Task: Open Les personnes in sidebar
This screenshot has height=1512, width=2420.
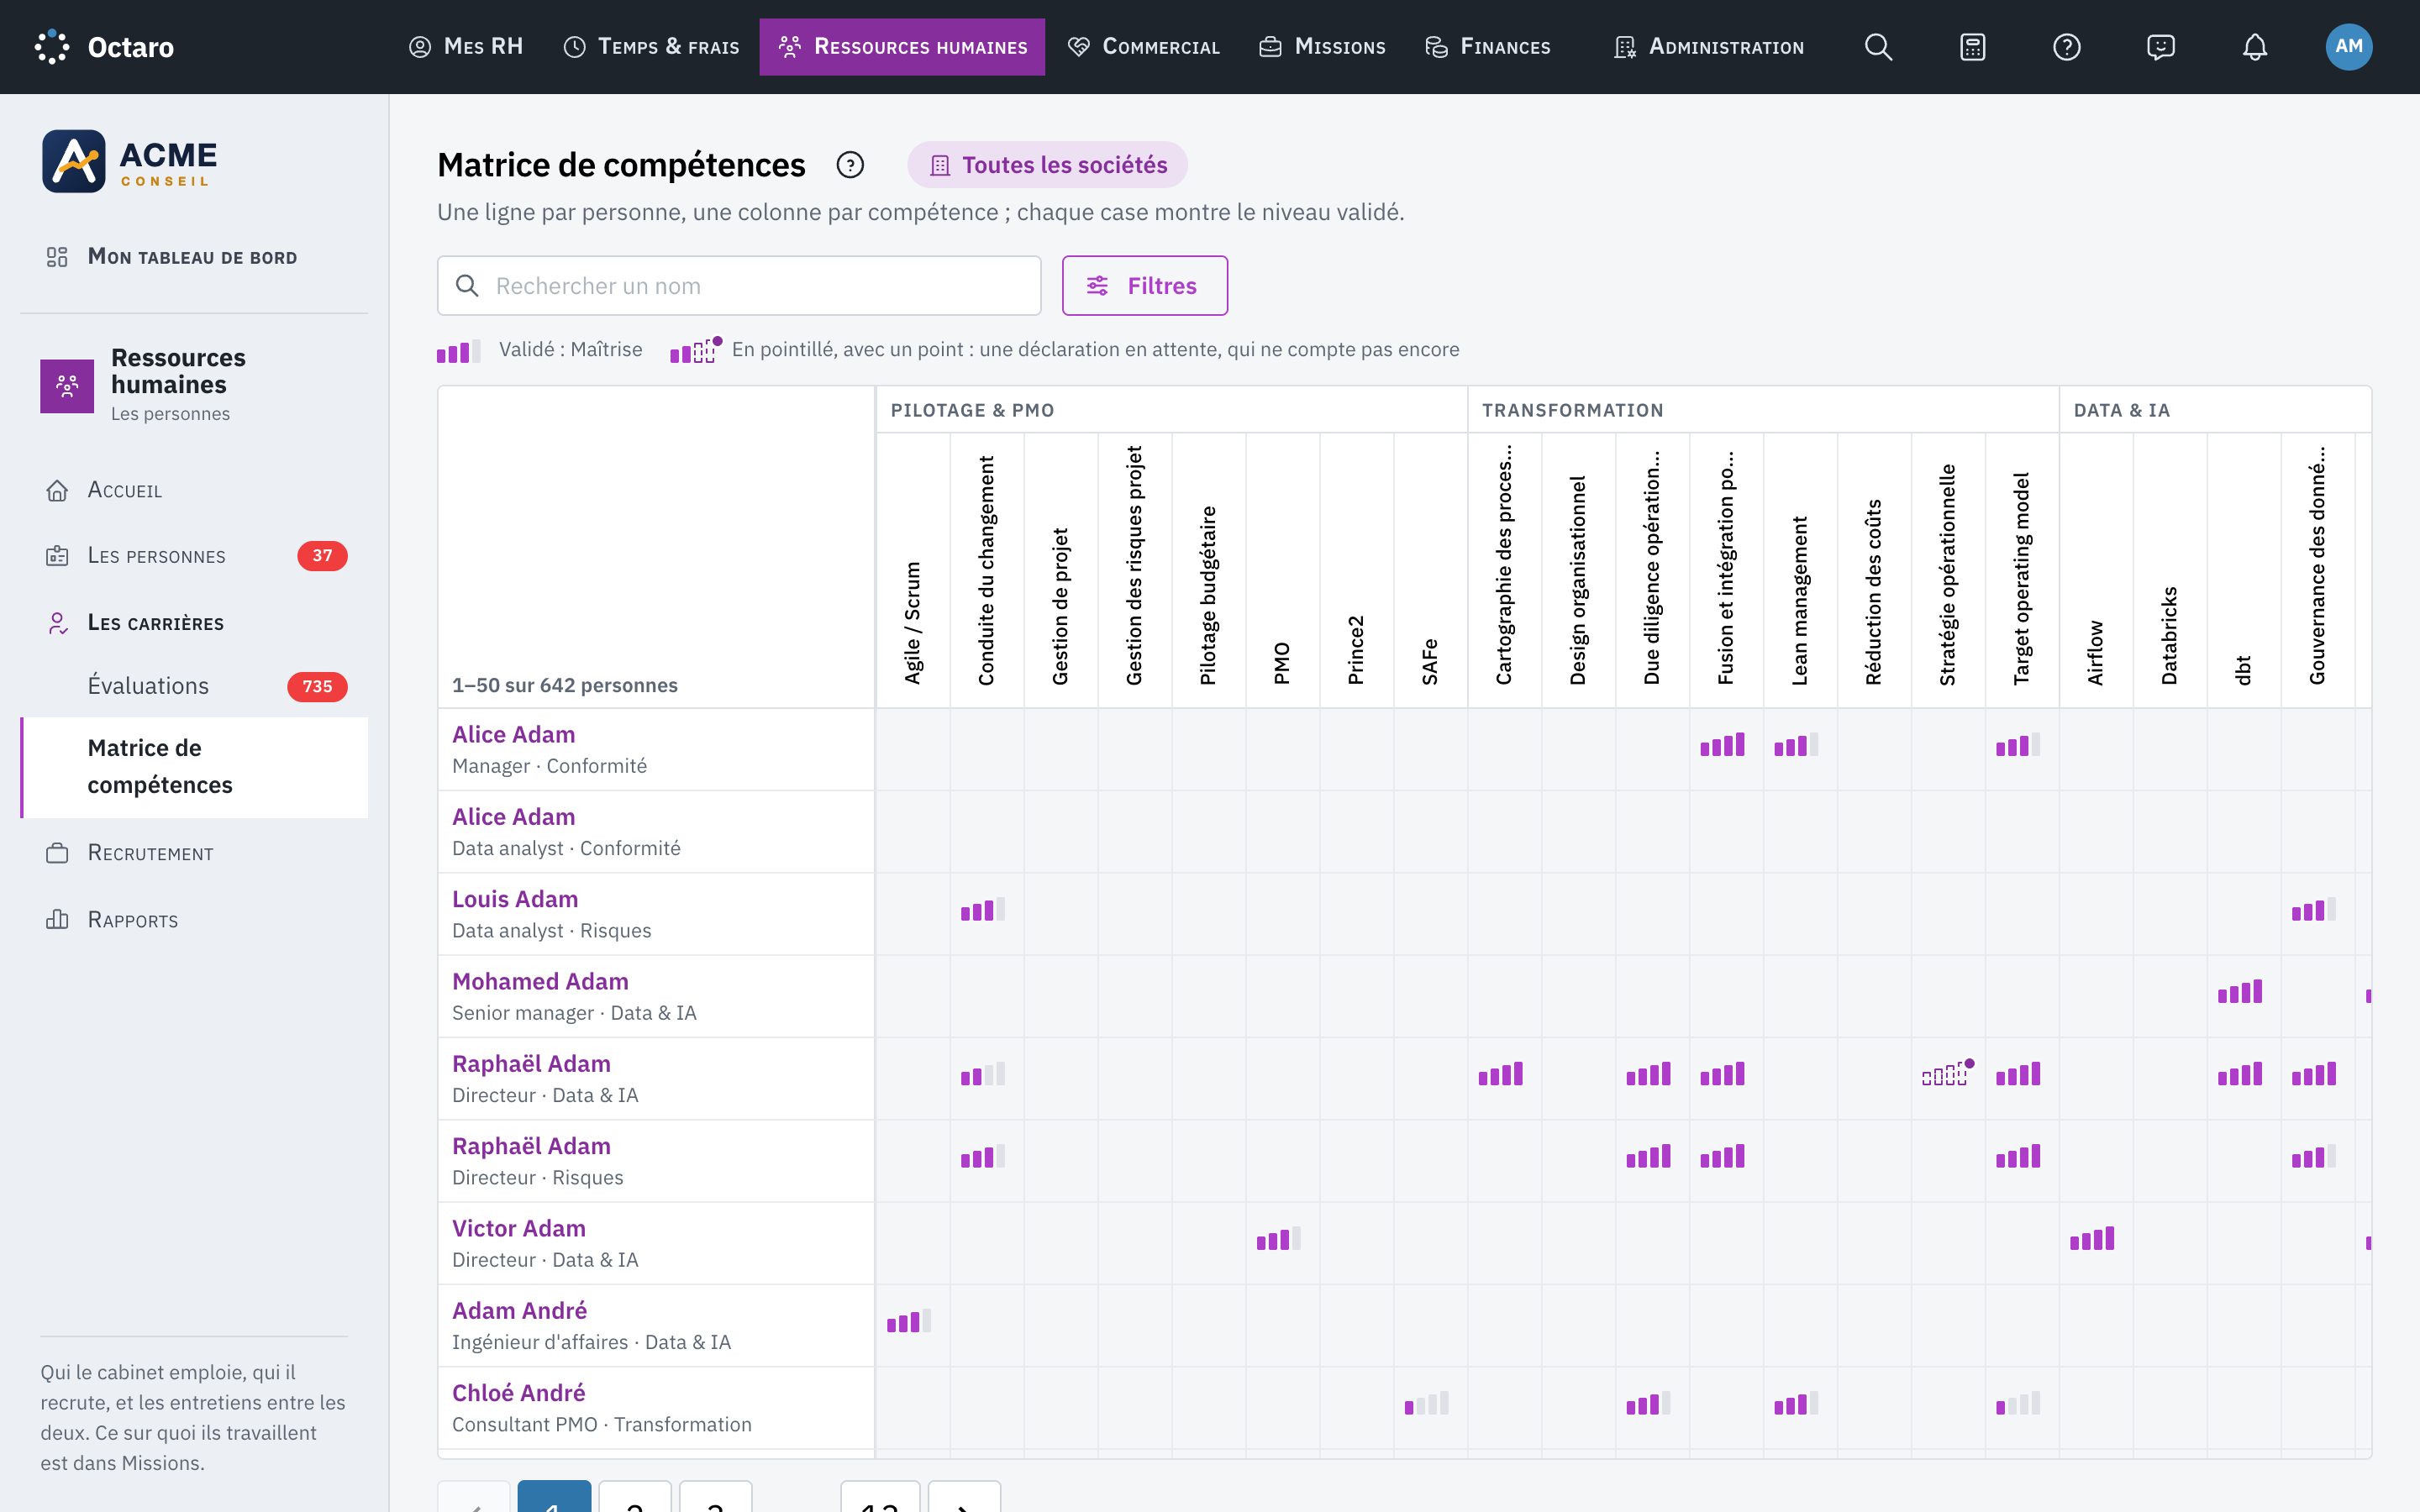Action: click(194, 556)
